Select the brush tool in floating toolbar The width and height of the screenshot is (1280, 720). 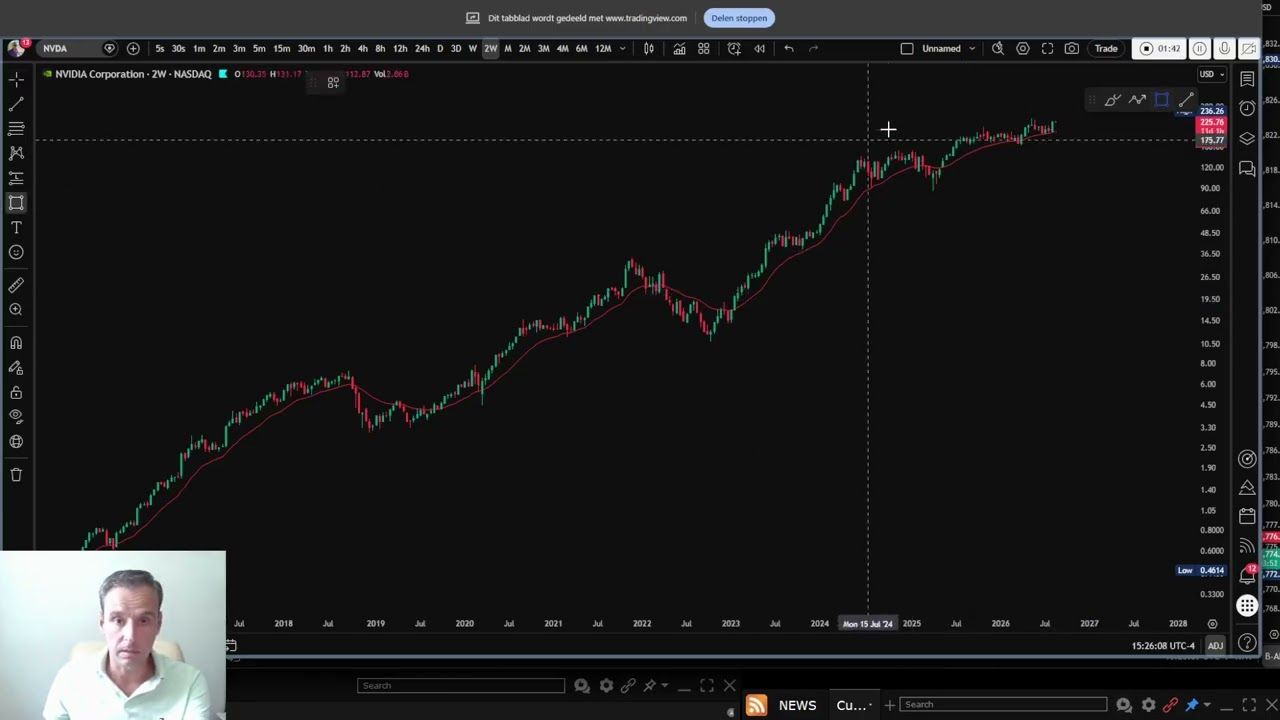pos(1112,100)
